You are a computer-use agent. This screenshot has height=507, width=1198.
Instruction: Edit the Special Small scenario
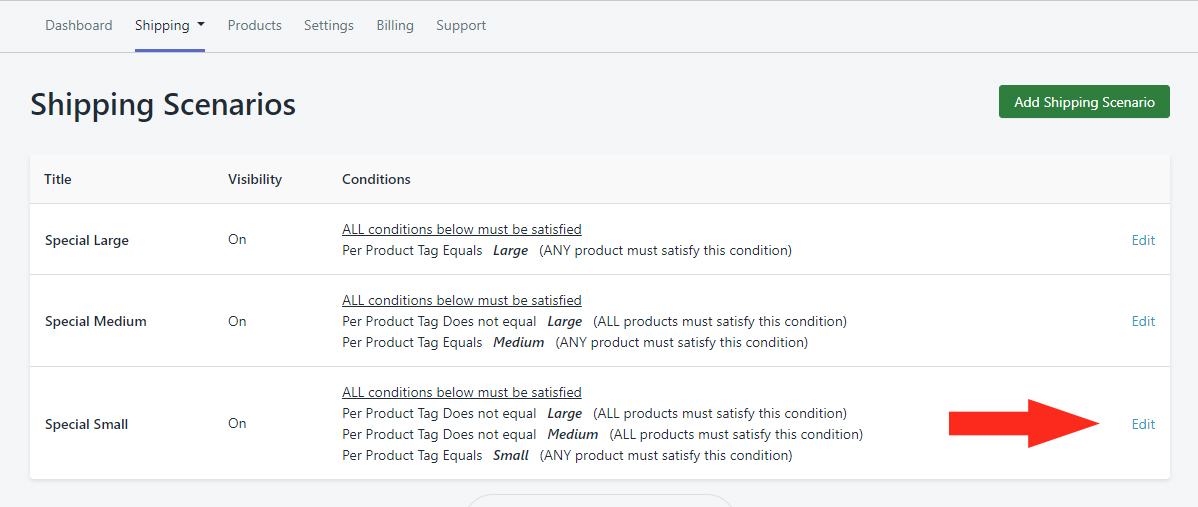(1143, 424)
